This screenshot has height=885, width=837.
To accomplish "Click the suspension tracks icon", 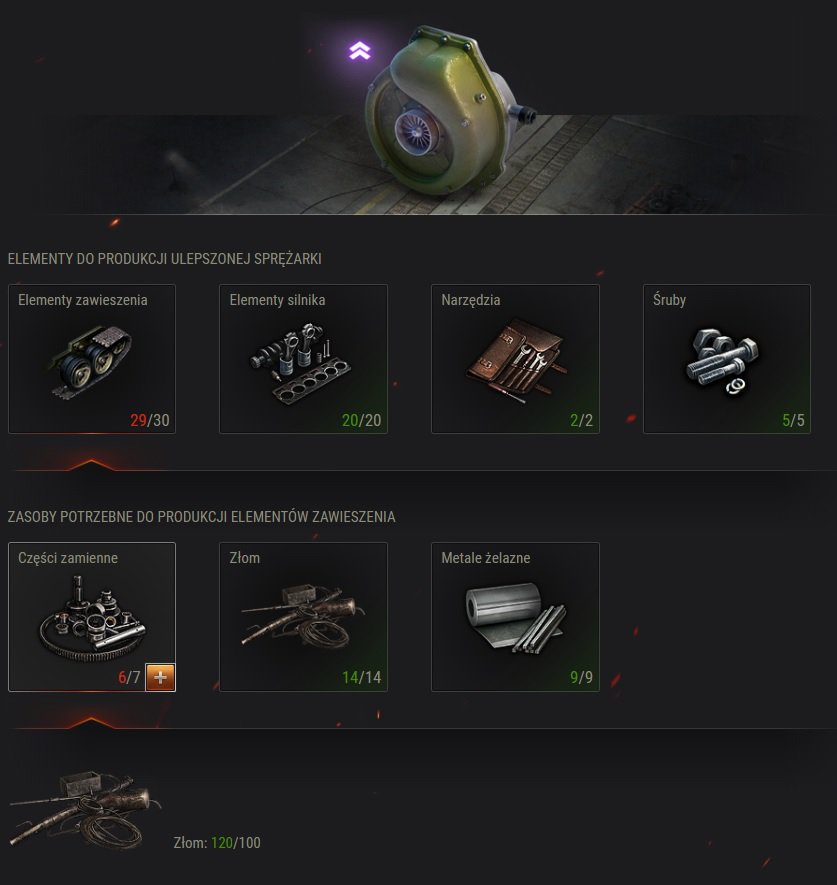I will (x=92, y=362).
